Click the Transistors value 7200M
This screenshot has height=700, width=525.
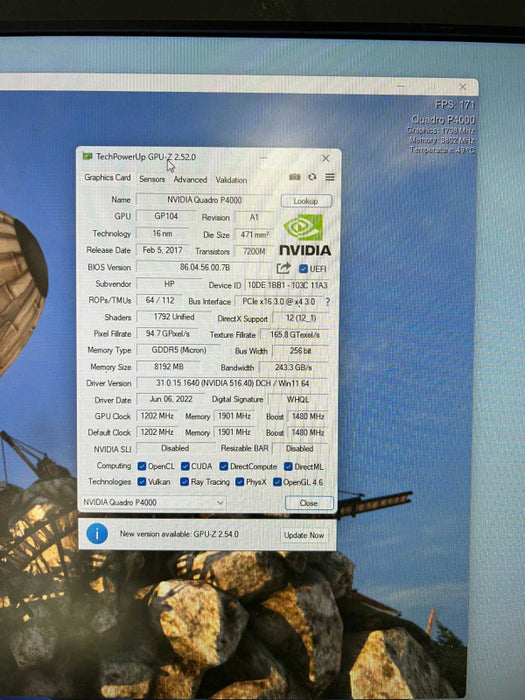coord(254,251)
